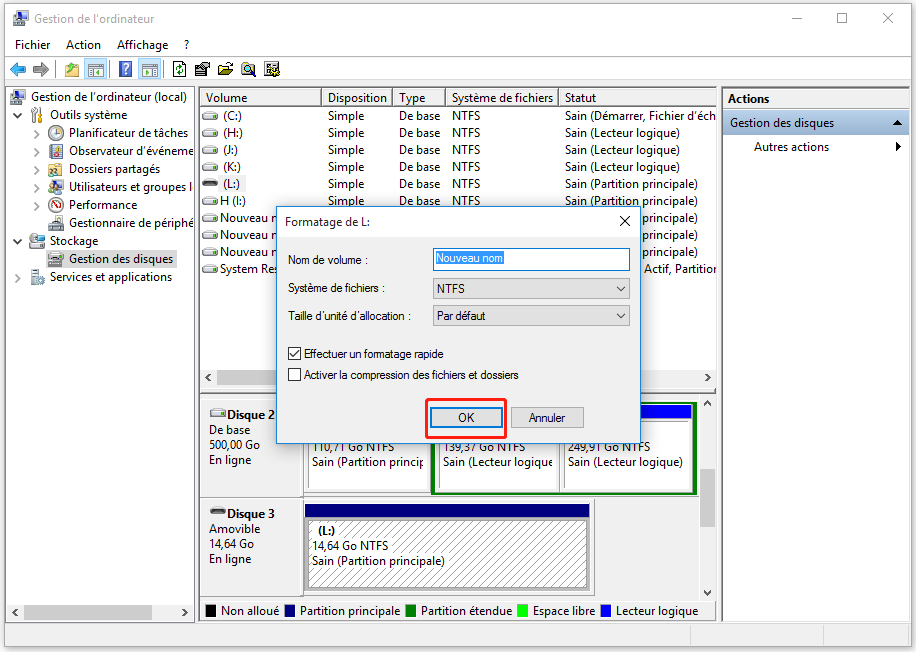The image size is (916, 652).
Task: Click the Performance gauge icon in tree
Action: pyautogui.click(x=56, y=205)
